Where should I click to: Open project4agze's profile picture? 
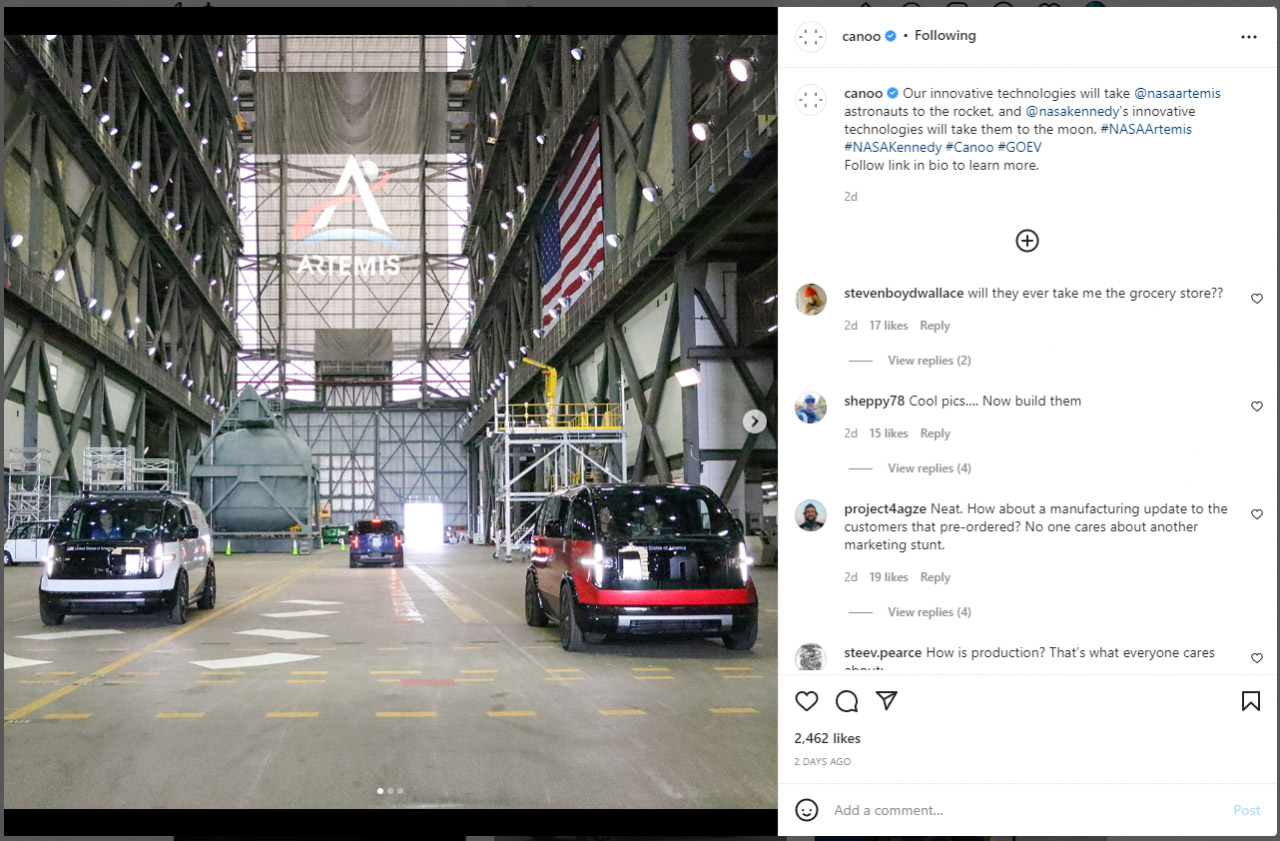pos(811,515)
